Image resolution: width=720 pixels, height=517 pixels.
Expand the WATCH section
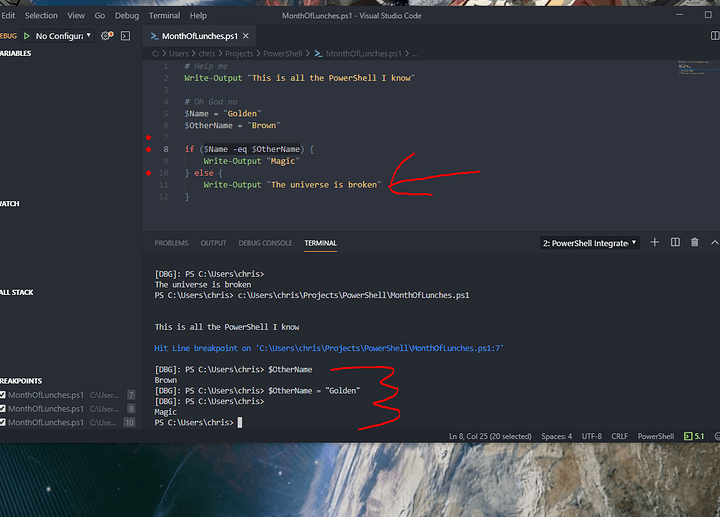click(10, 203)
